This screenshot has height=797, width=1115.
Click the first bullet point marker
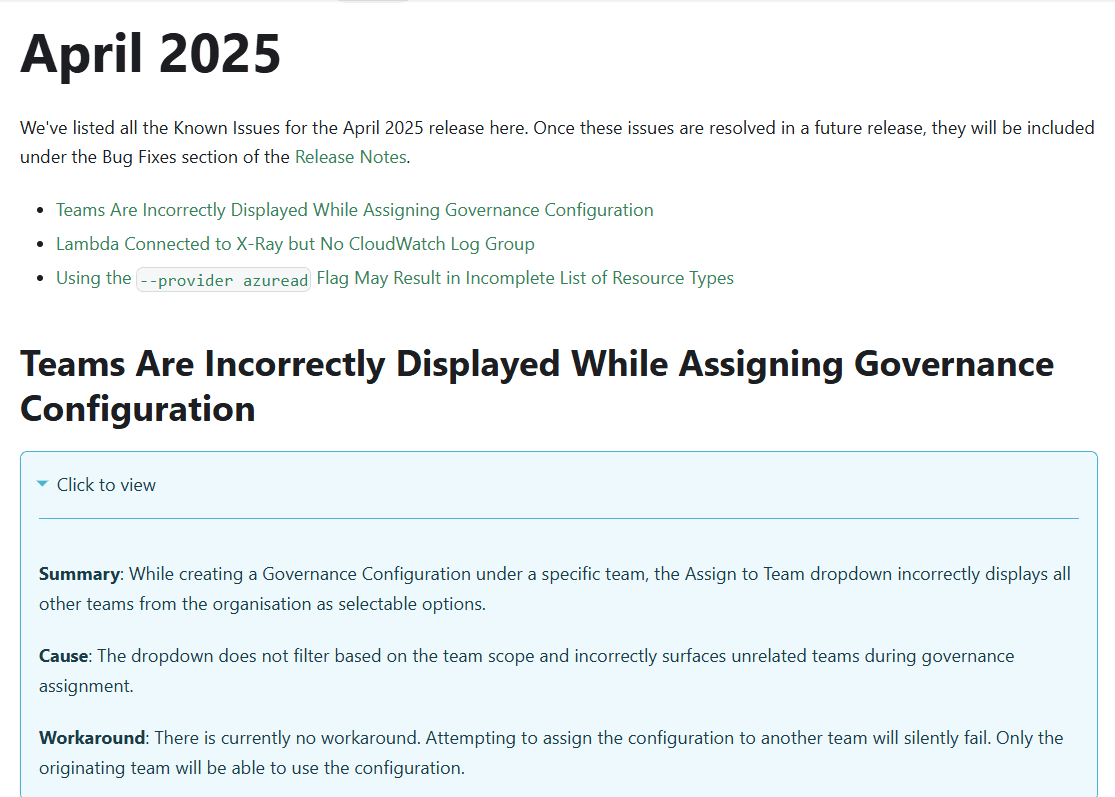[41, 211]
